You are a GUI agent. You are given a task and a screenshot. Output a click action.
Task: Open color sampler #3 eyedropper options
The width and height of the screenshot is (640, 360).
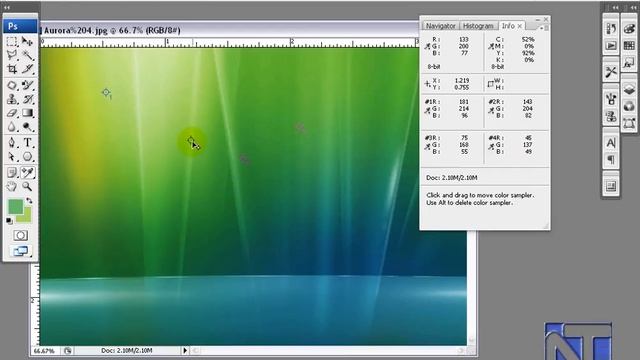(x=427, y=146)
